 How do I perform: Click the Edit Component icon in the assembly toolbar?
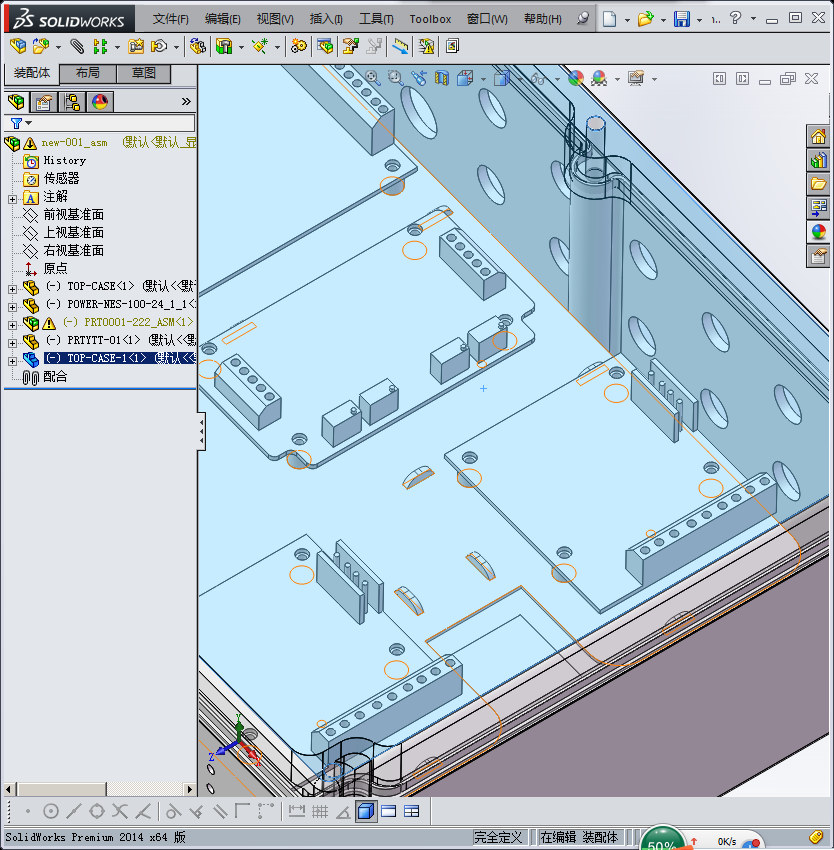click(18, 46)
